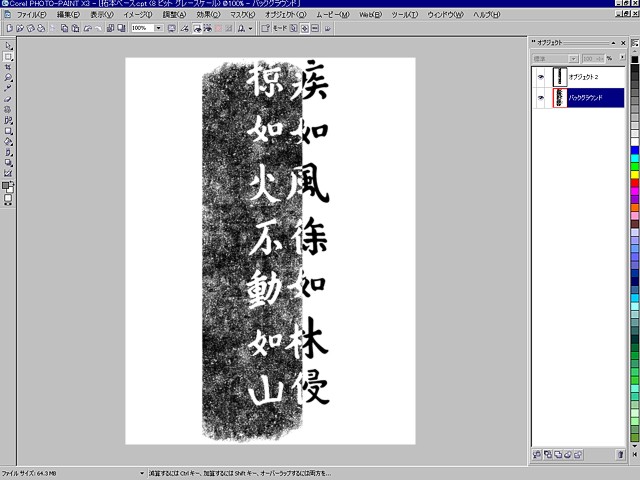Screen dimensions: 640x480
Task: Pick the black swatch in color palette
Action: pyautogui.click(x=635, y=60)
